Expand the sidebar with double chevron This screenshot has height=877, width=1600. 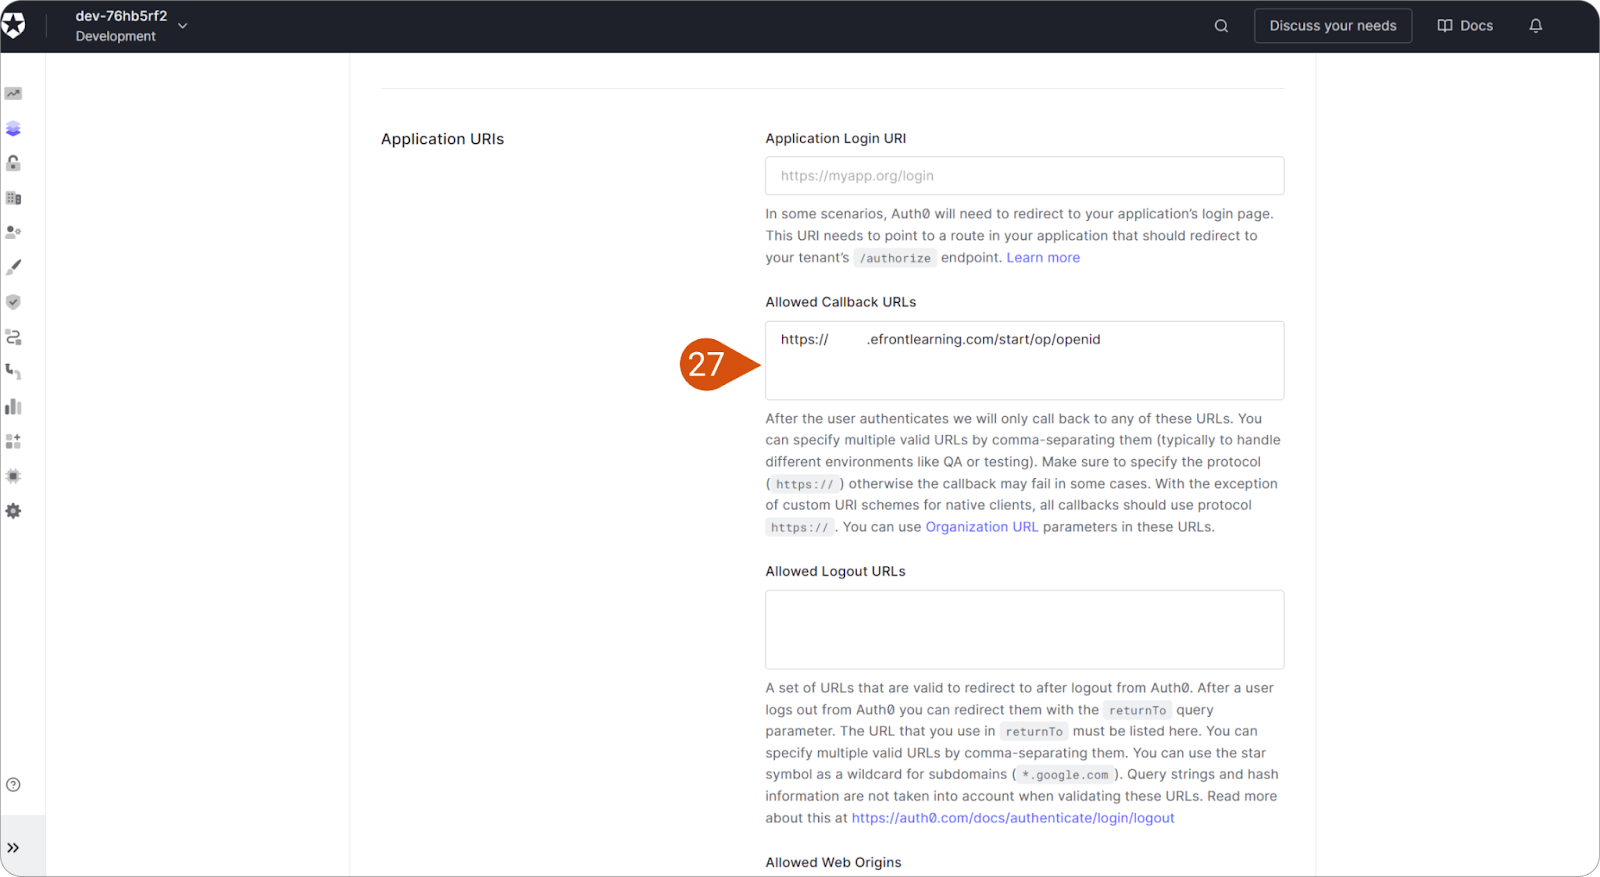click(13, 848)
